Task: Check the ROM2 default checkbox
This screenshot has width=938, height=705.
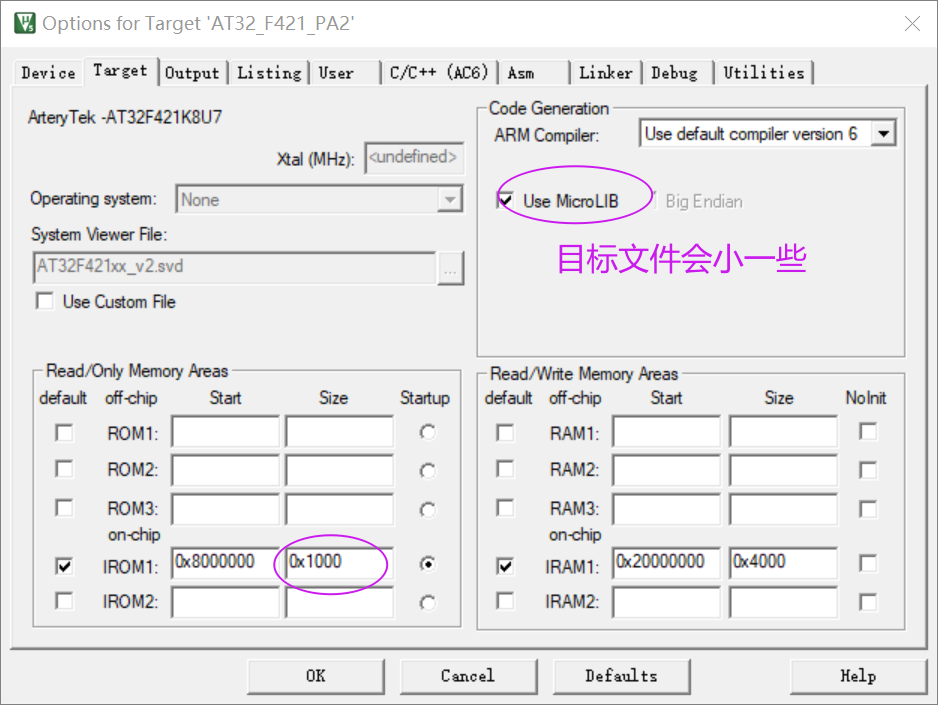Action: coord(64,469)
